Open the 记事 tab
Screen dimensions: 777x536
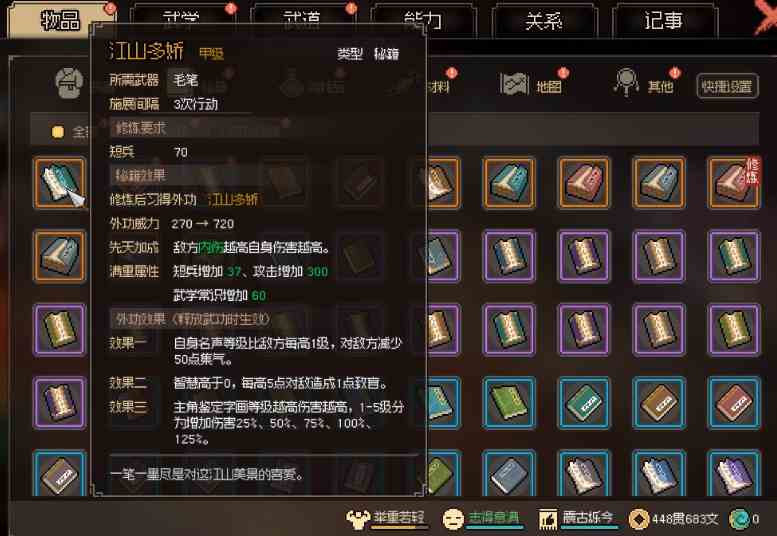pyautogui.click(x=664, y=21)
